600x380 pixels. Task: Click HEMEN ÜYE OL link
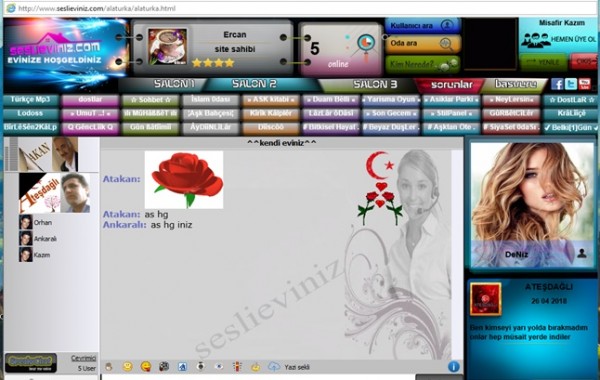point(573,39)
